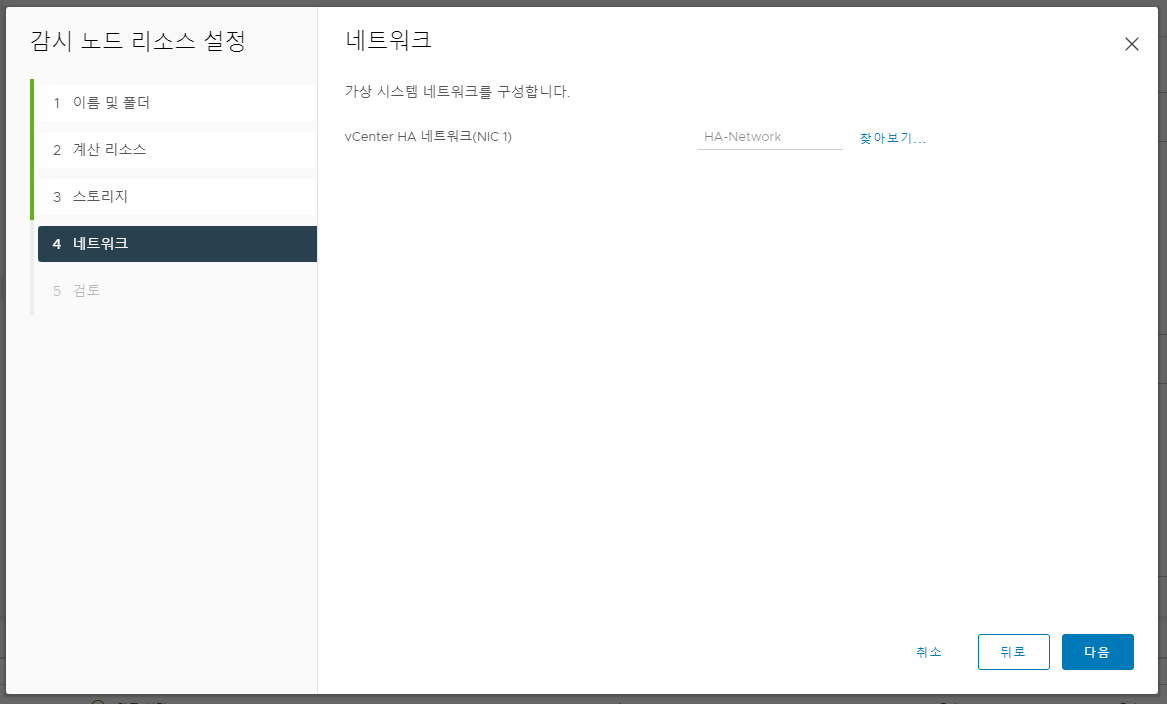The image size is (1167, 704).
Task: Go to step 3 스토리지
Action: pos(177,196)
